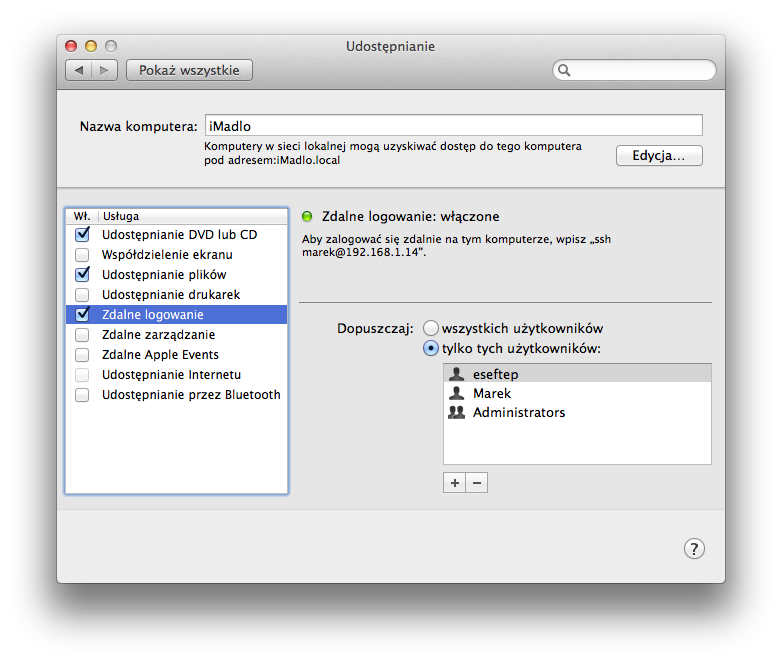Remove a user with the minus button
Screen dimensions: 782x662
point(477,483)
